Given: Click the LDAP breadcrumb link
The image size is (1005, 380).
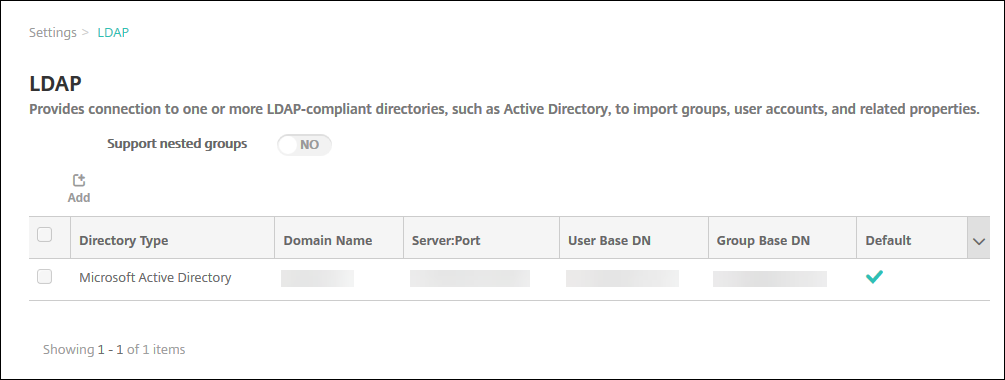Looking at the screenshot, I should point(113,32).
